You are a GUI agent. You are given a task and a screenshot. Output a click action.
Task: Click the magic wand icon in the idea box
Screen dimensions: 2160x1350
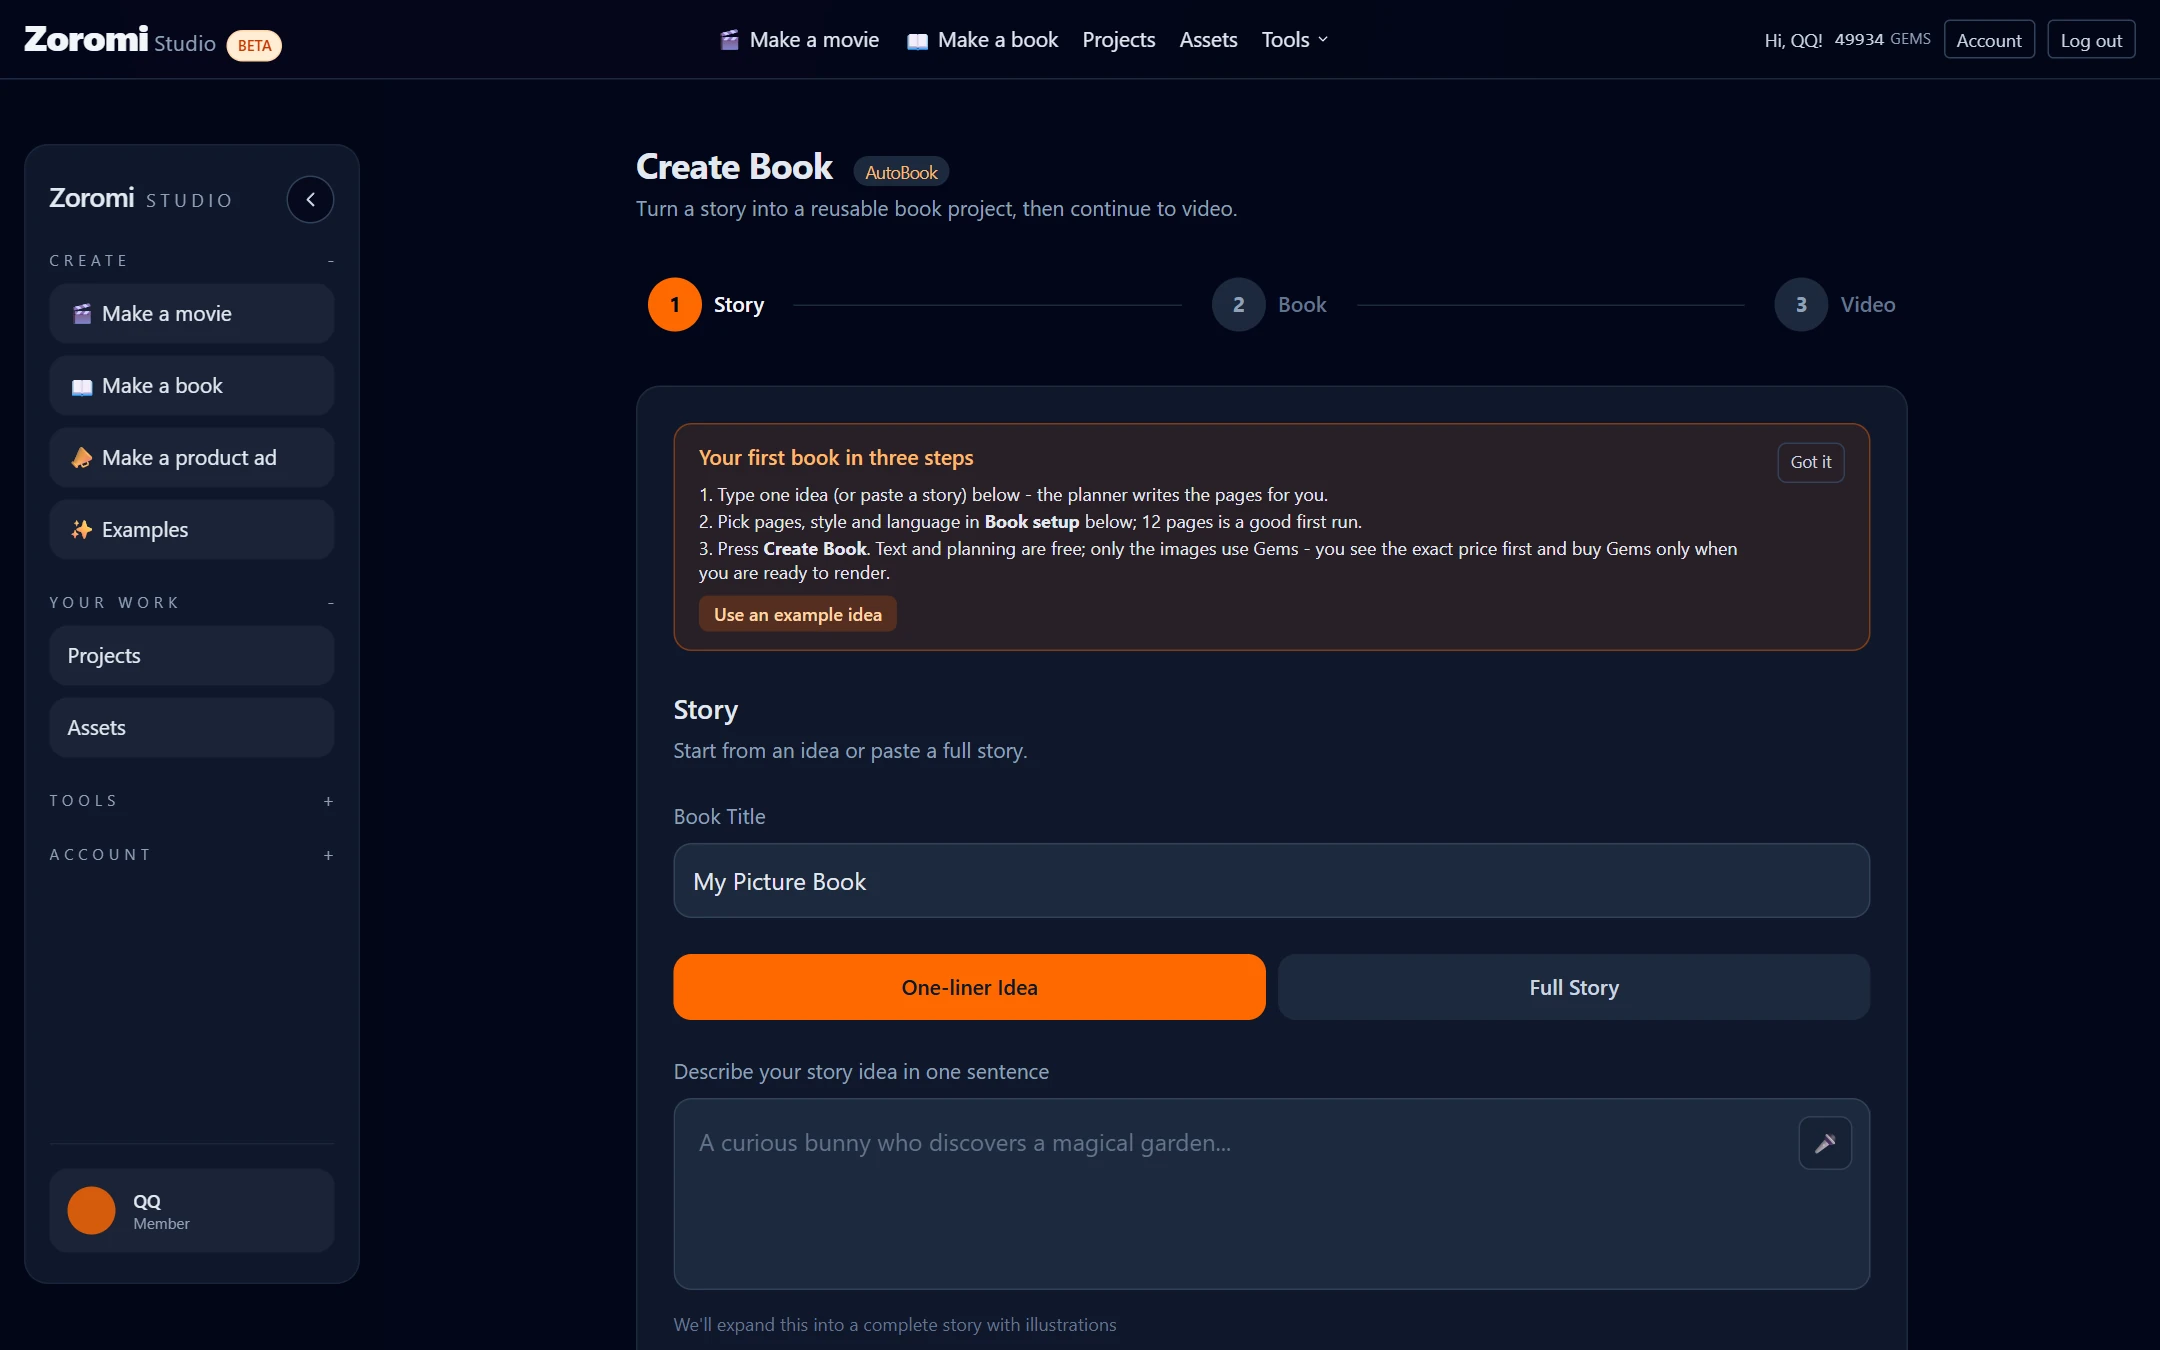(x=1825, y=1143)
